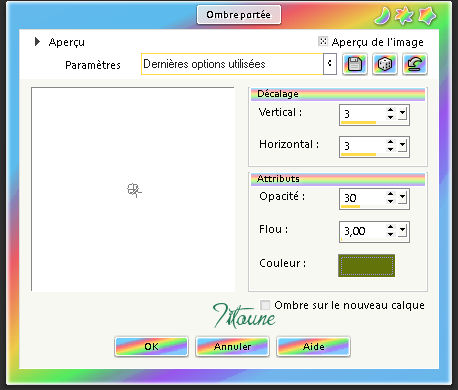Increase the Opacité value

390,194
